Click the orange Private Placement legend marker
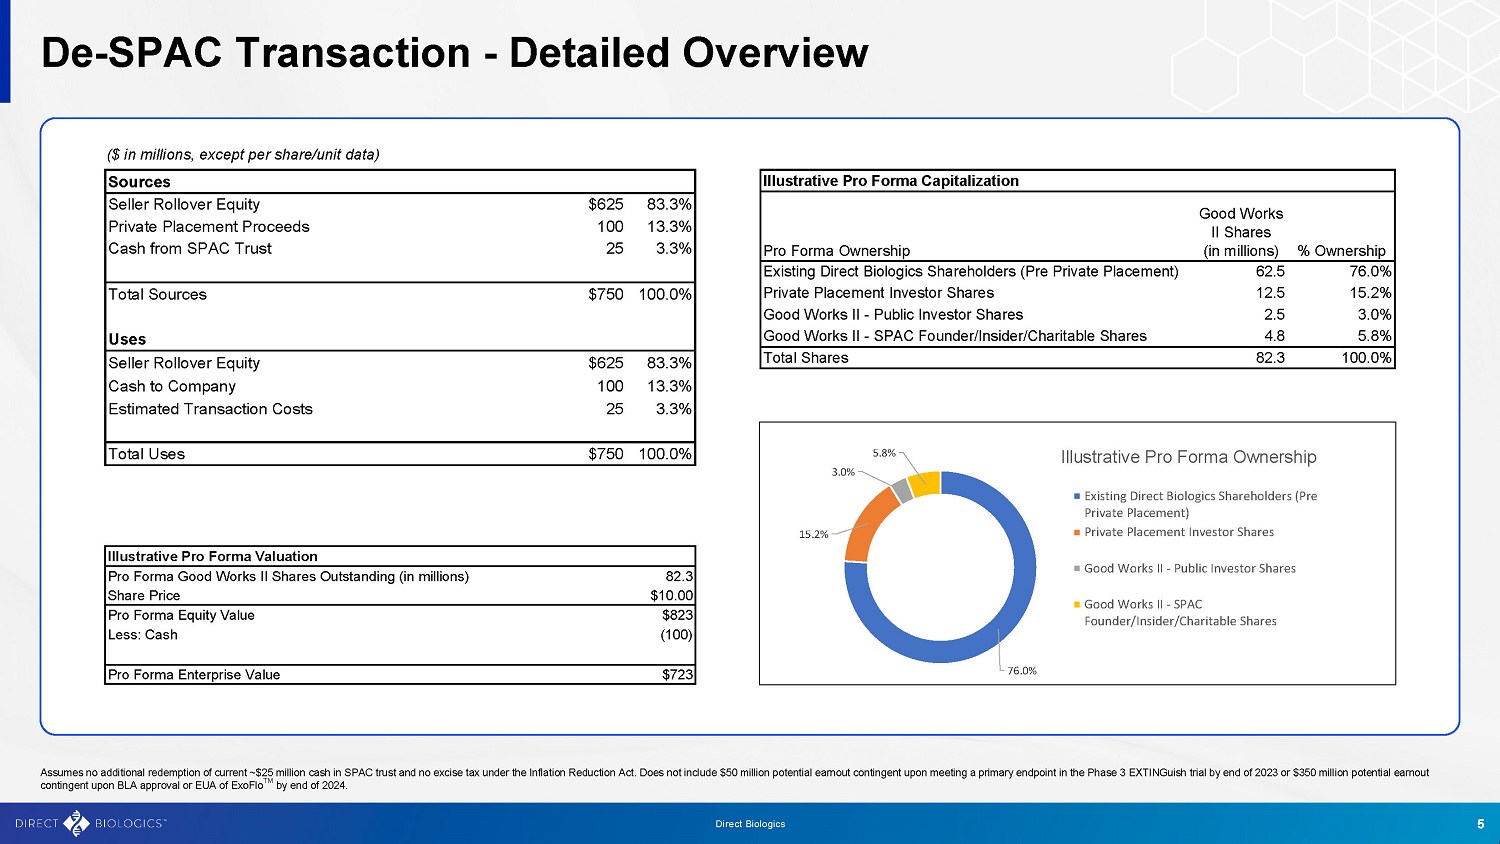The width and height of the screenshot is (1500, 844). [x=1077, y=532]
